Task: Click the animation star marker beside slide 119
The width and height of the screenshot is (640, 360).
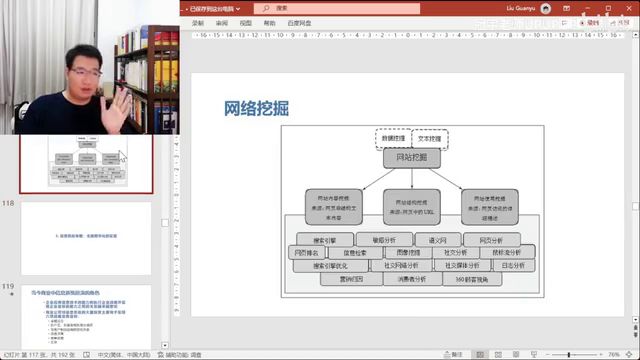Action: pyautogui.click(x=11, y=294)
